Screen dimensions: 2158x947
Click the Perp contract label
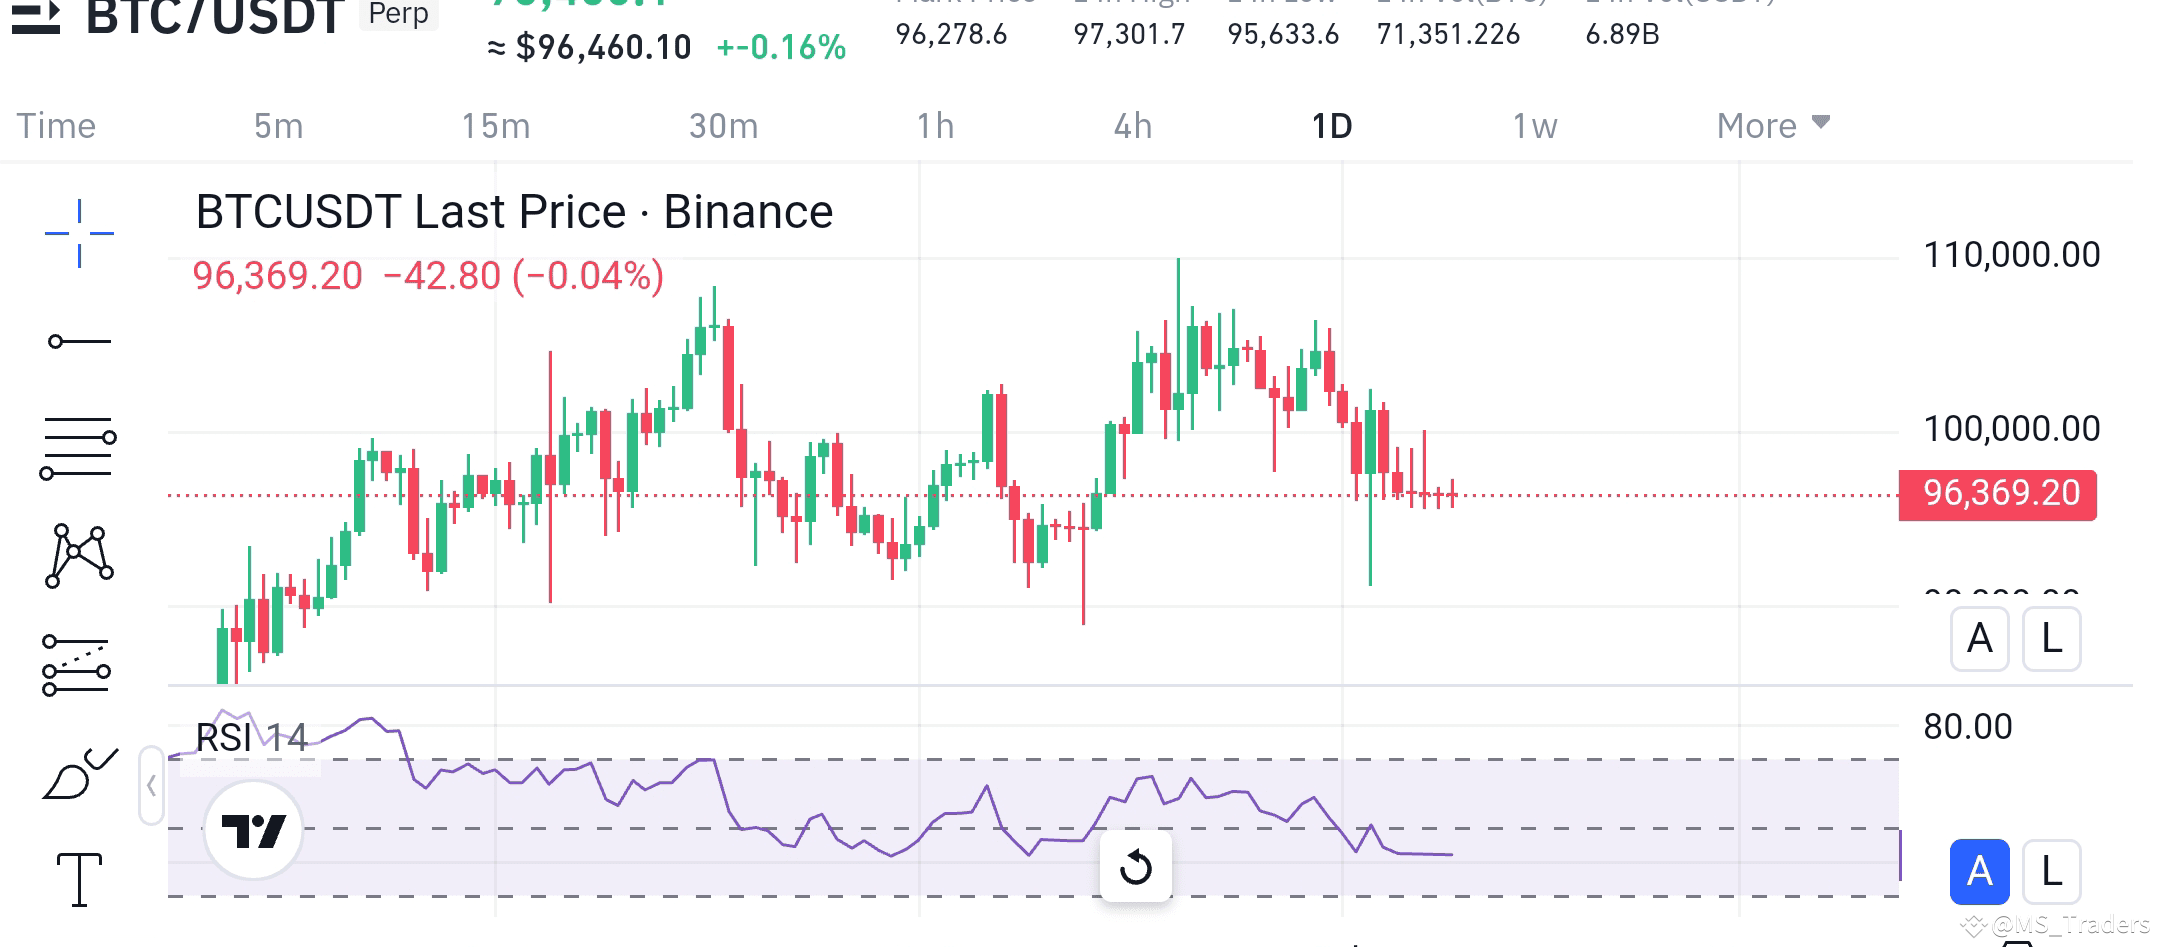pyautogui.click(x=399, y=15)
